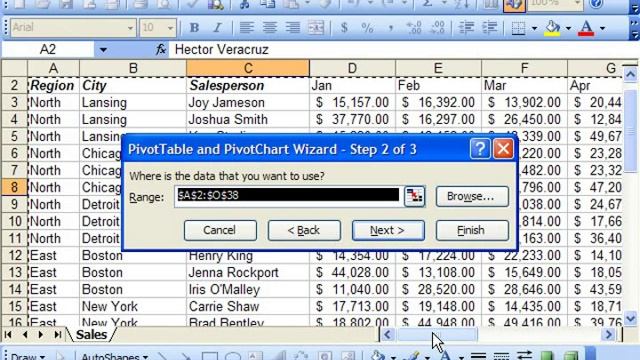Go to next sheet tab arrow
640x360 pixels.
coord(41,335)
